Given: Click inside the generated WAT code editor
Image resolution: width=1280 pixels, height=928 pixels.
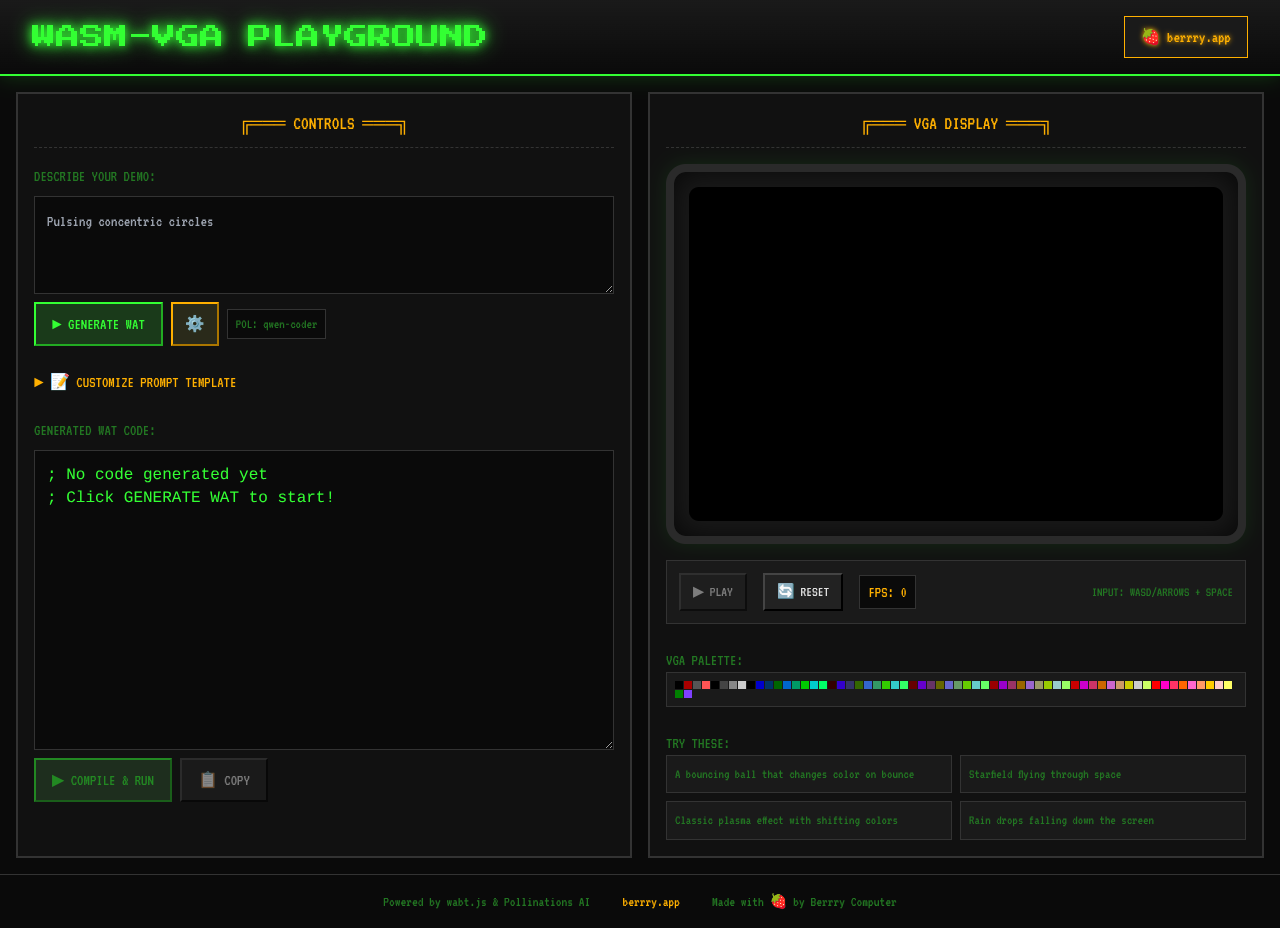Looking at the screenshot, I should (x=323, y=600).
